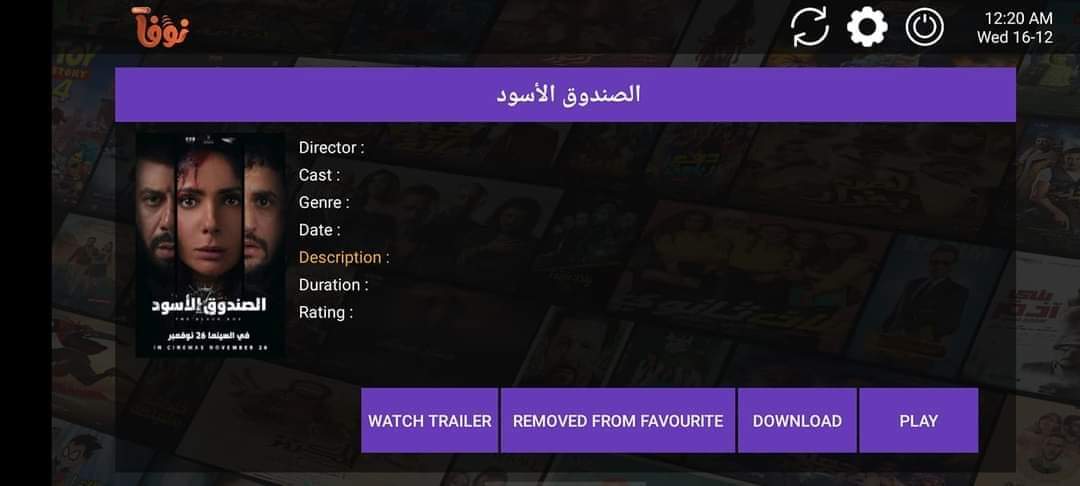The image size is (1080, 486).
Task: Tap the Genre field label
Action: pyautogui.click(x=324, y=202)
